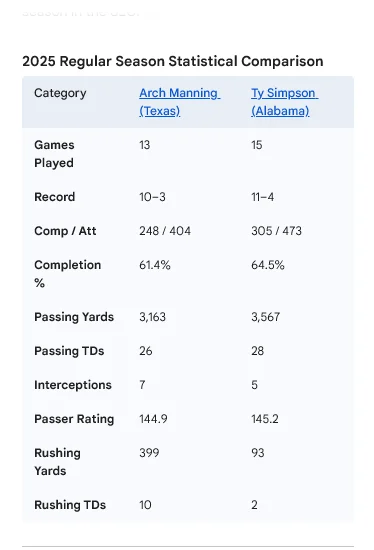Click the Games Played row label
This screenshot has height=550, width=374.
tap(54, 154)
